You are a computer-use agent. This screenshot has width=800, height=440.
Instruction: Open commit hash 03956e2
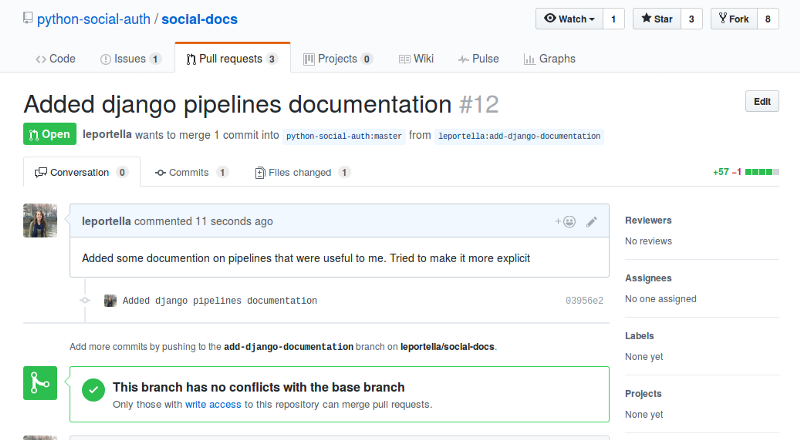(x=584, y=300)
